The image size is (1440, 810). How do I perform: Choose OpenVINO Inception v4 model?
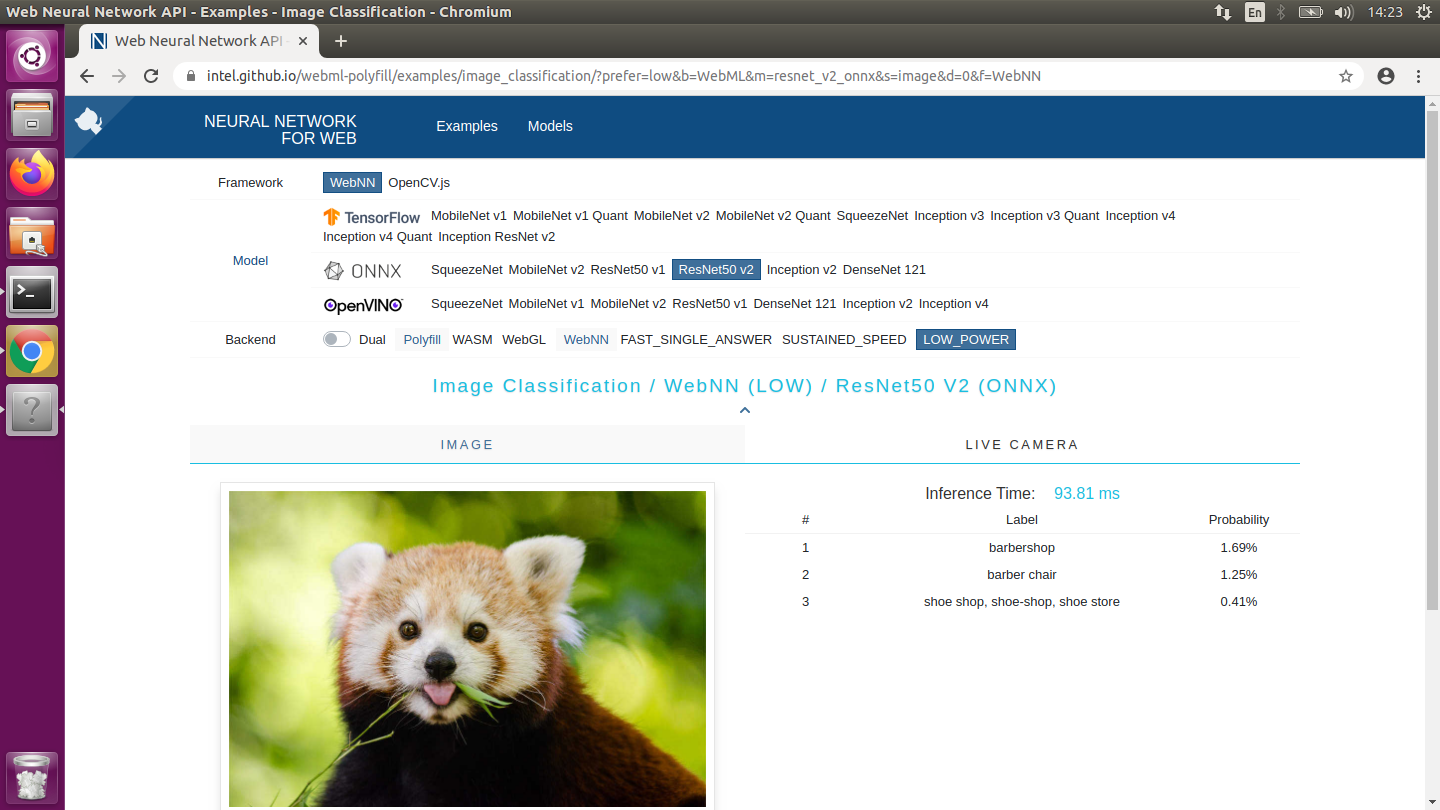pos(953,304)
